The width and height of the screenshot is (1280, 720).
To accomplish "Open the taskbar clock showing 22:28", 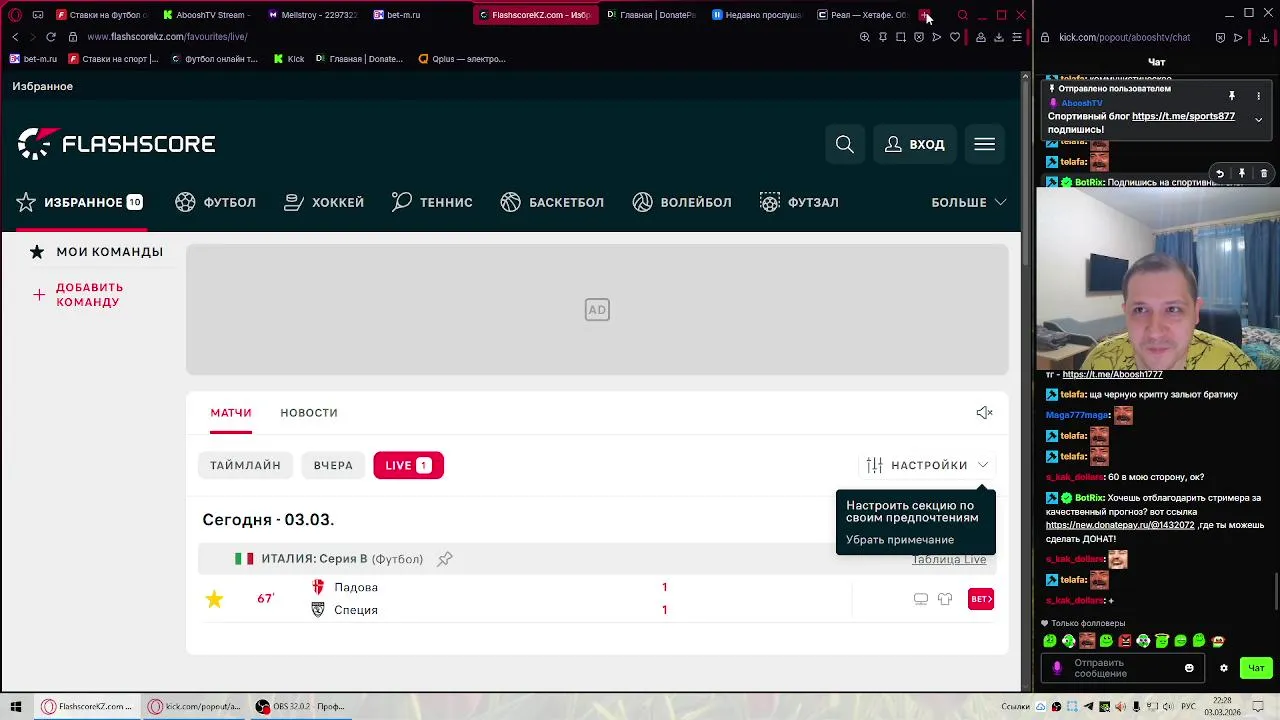I will click(x=1223, y=707).
